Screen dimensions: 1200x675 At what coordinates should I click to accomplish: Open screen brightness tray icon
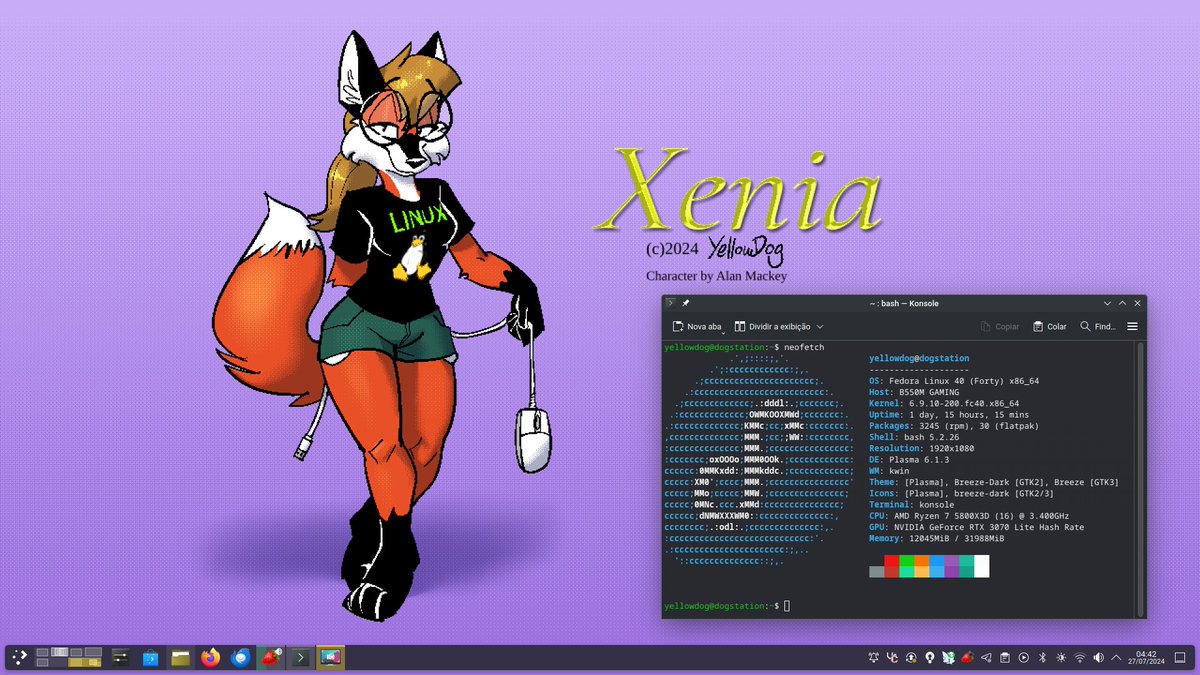(x=1061, y=657)
